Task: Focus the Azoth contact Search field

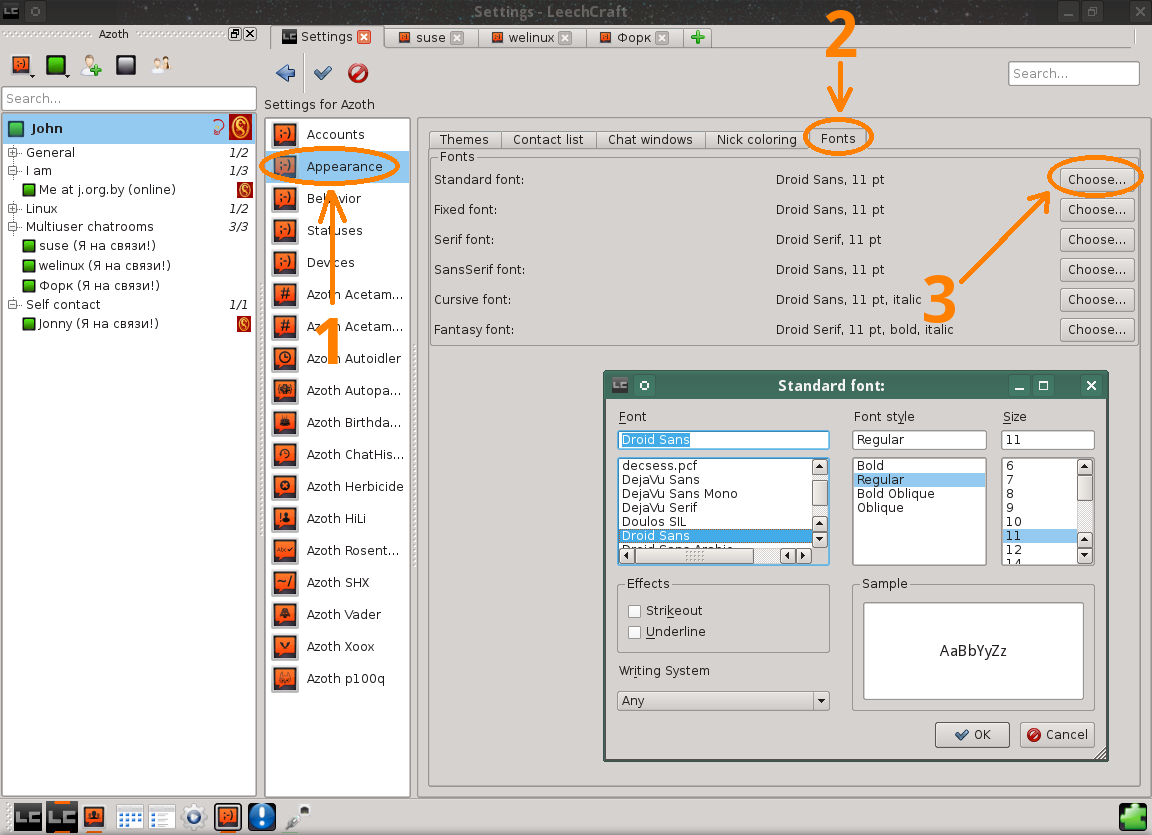Action: [x=129, y=98]
